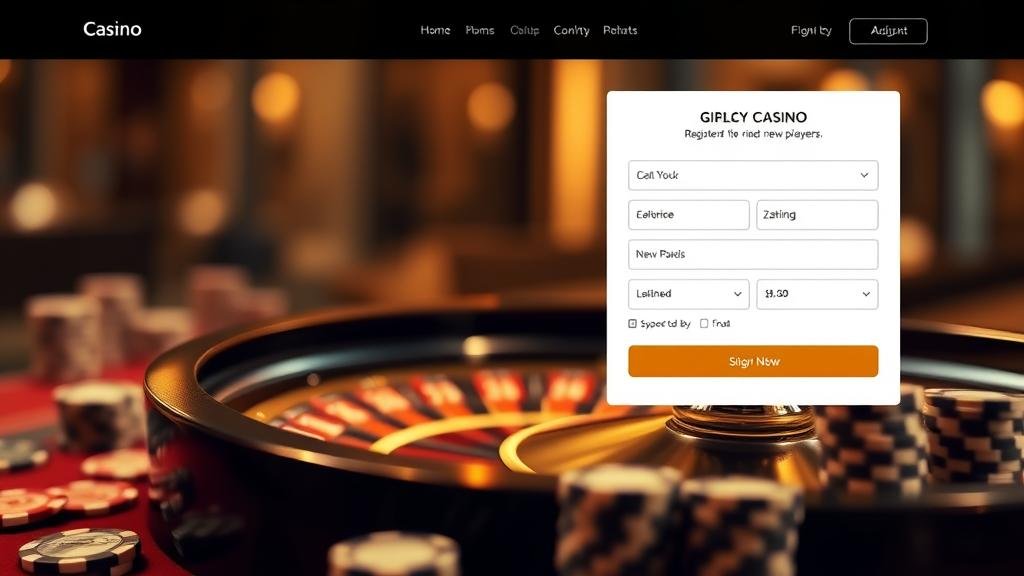The height and width of the screenshot is (576, 1024).
Task: Open the Conlry navigation link
Action: tap(571, 30)
